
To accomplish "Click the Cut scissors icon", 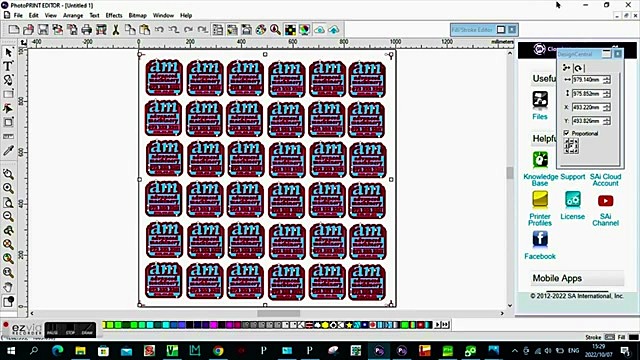I will [116, 30].
